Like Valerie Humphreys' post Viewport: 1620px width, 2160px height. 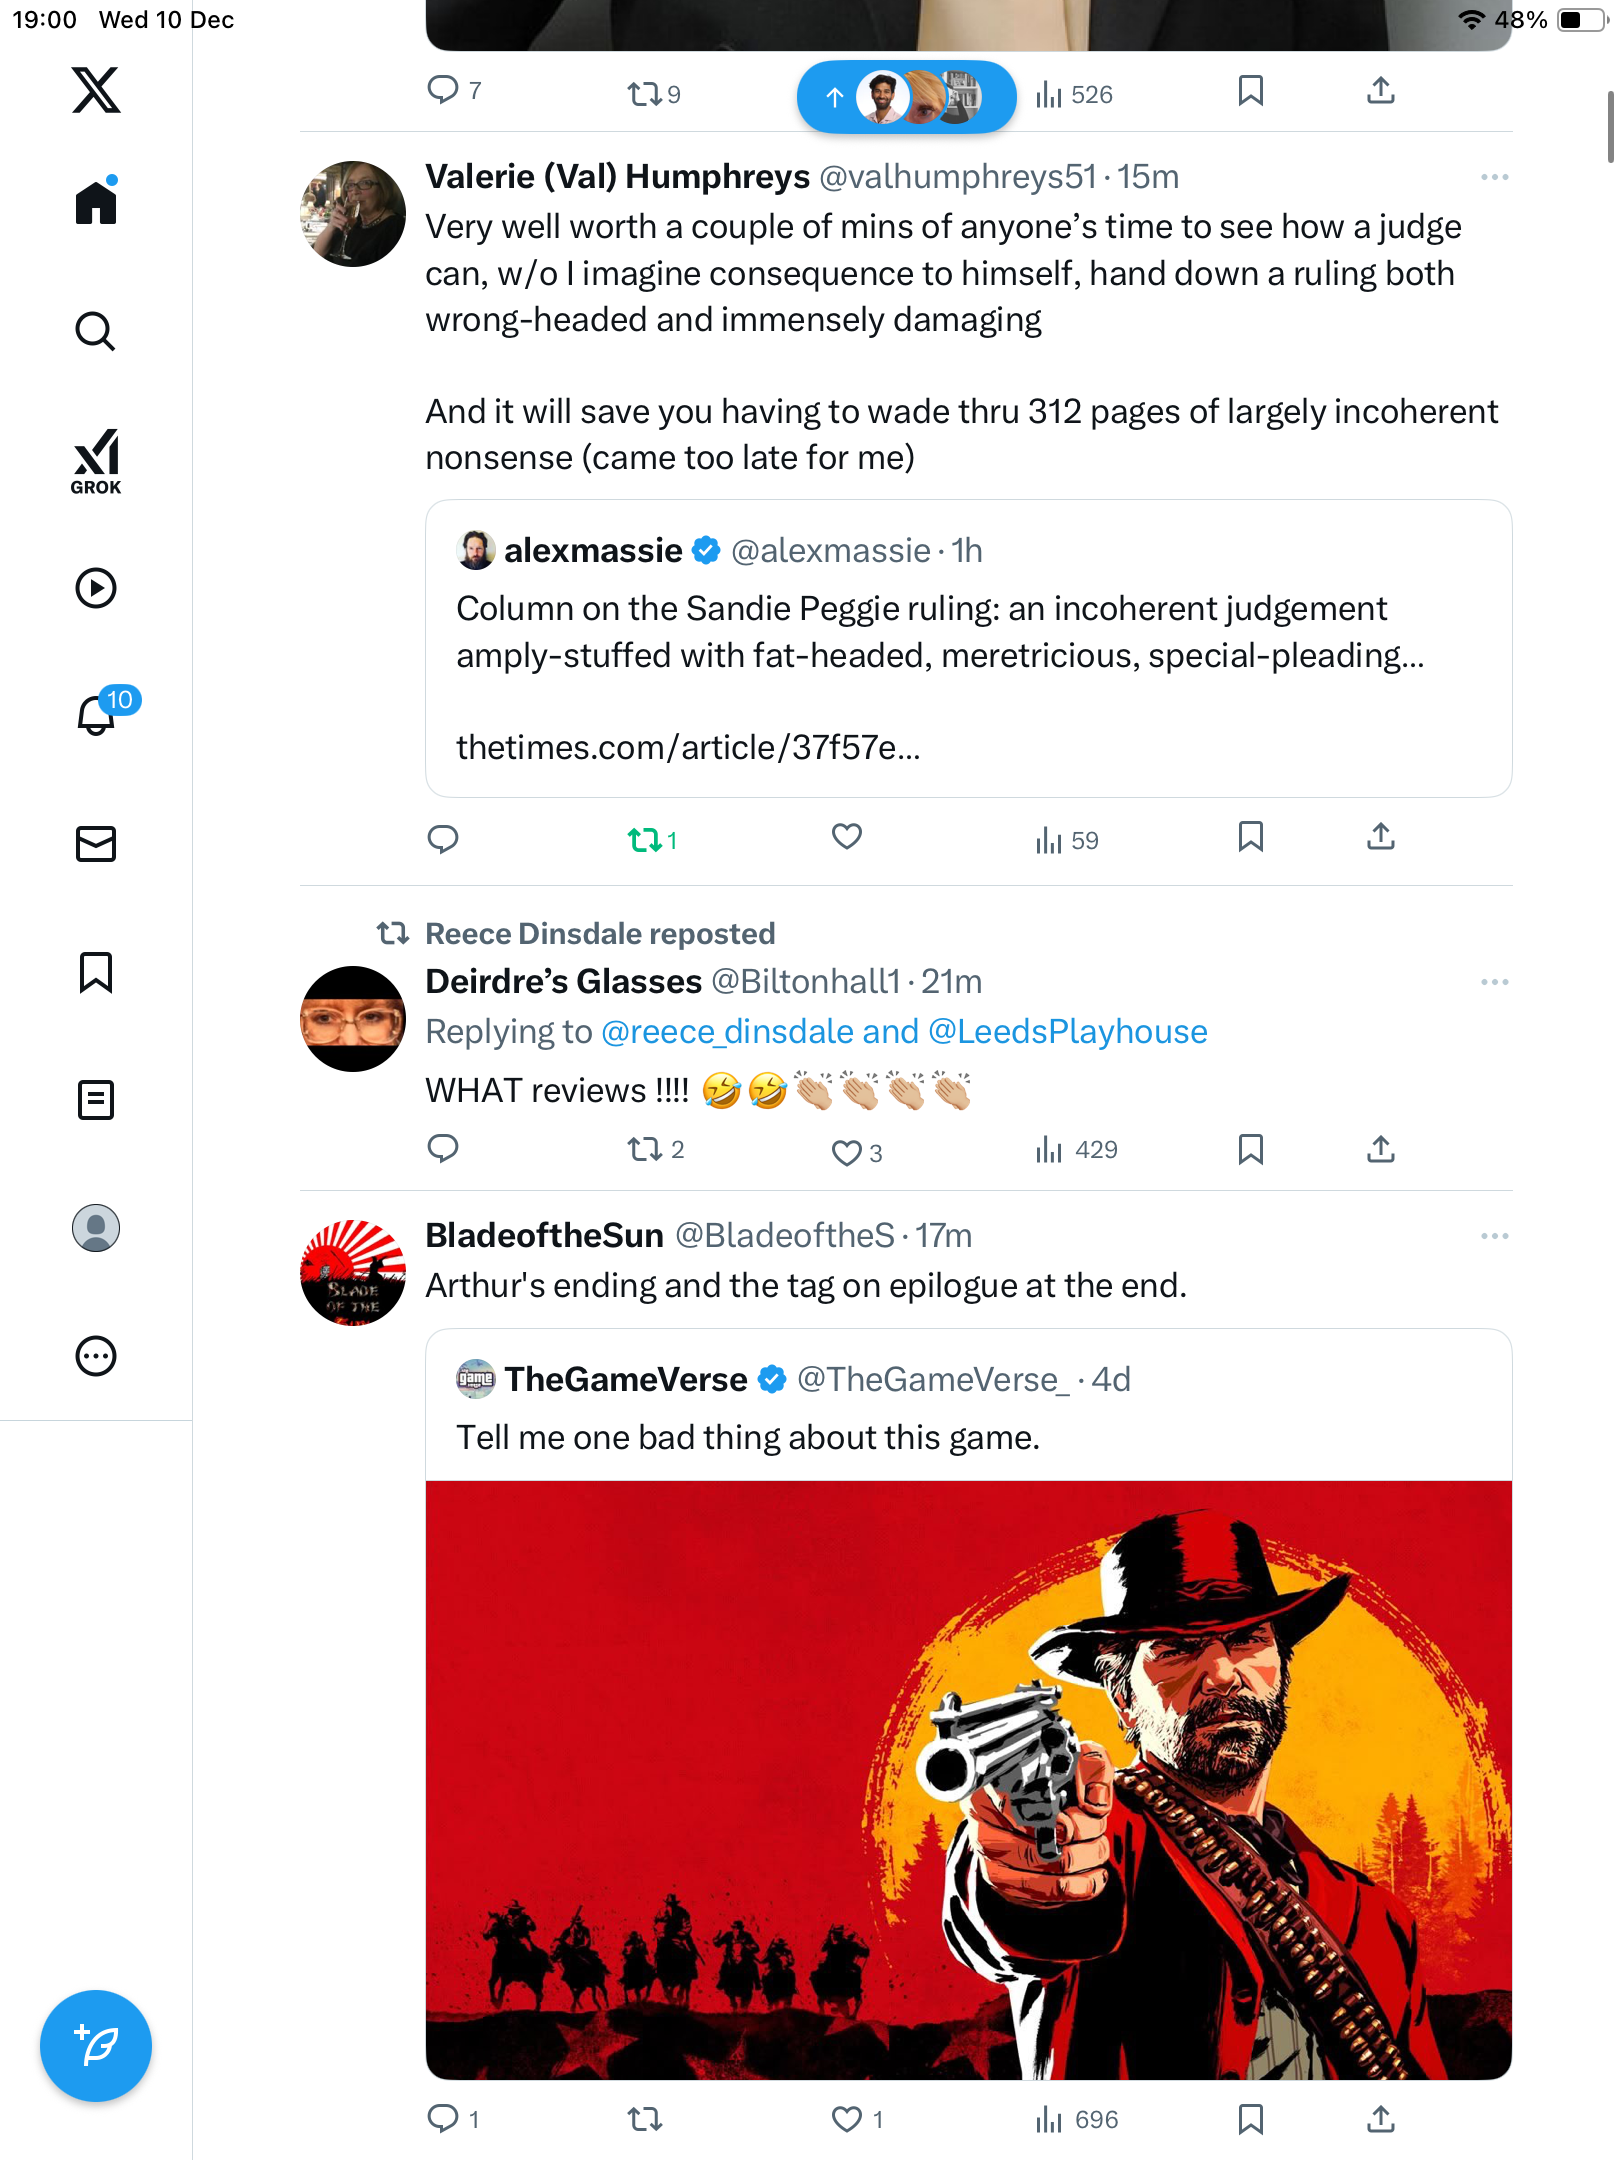[846, 837]
